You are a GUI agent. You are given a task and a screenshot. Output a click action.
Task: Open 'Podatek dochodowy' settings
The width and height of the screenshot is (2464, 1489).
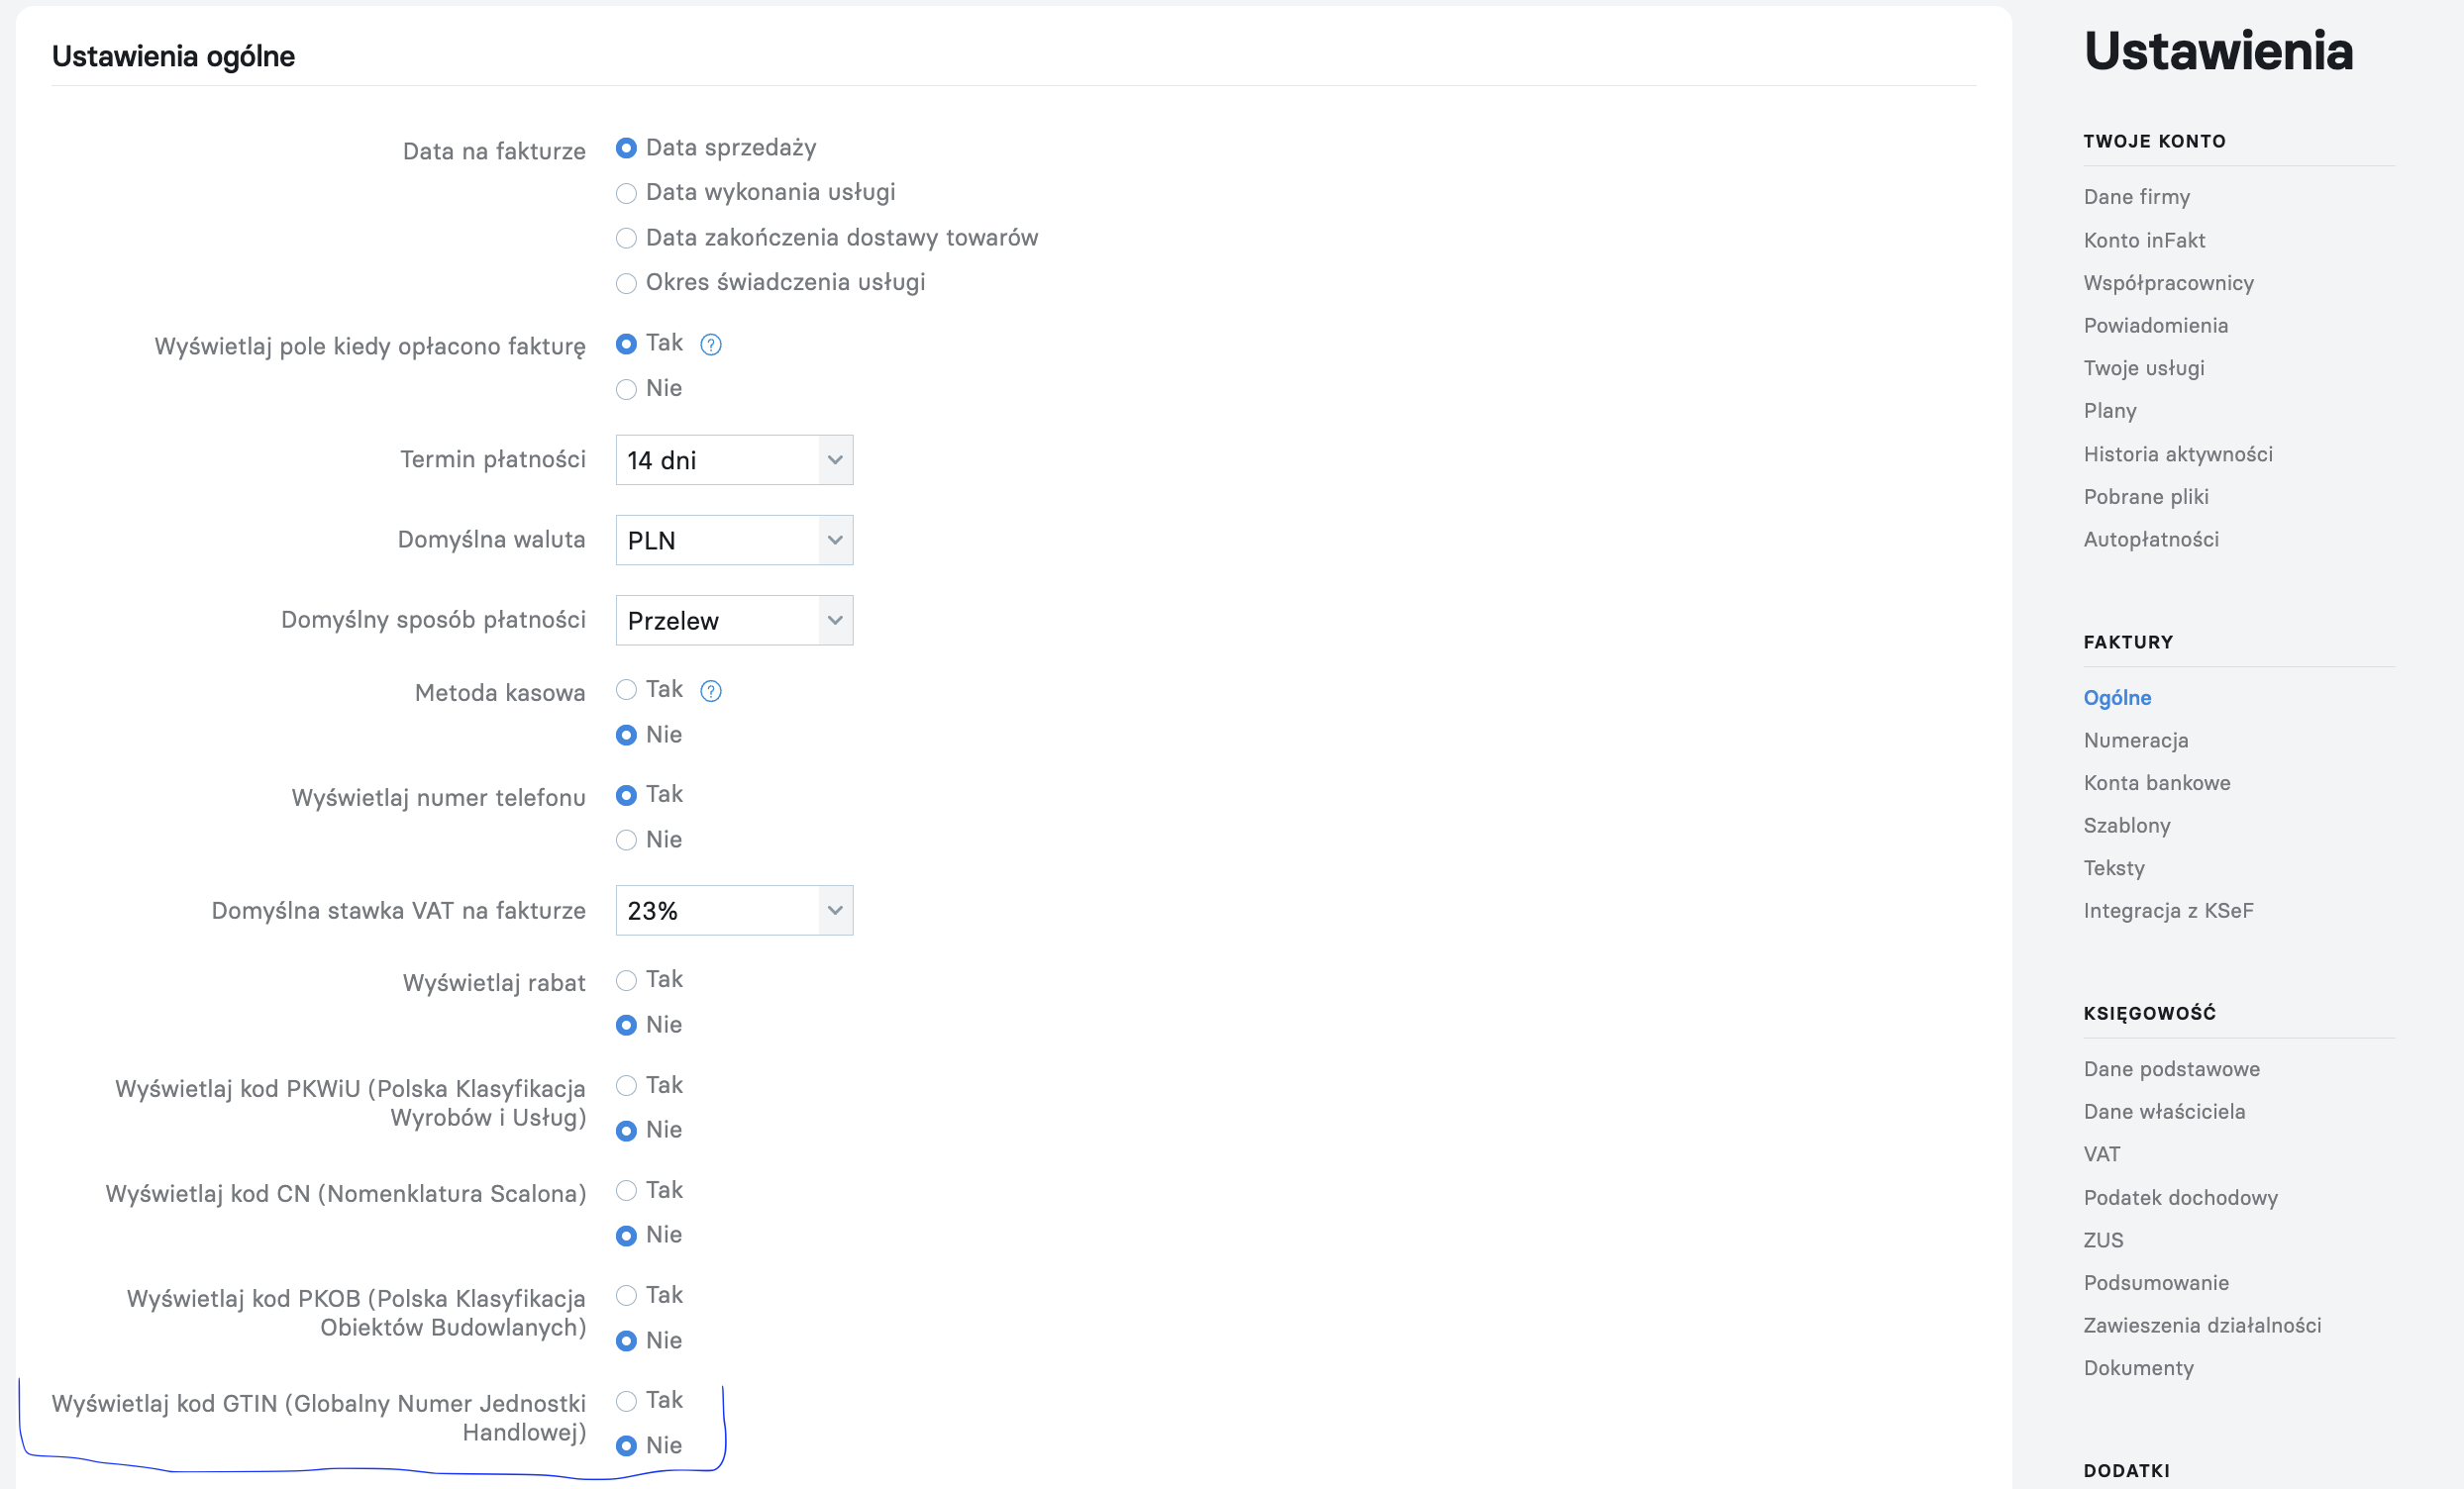pyautogui.click(x=2180, y=1198)
